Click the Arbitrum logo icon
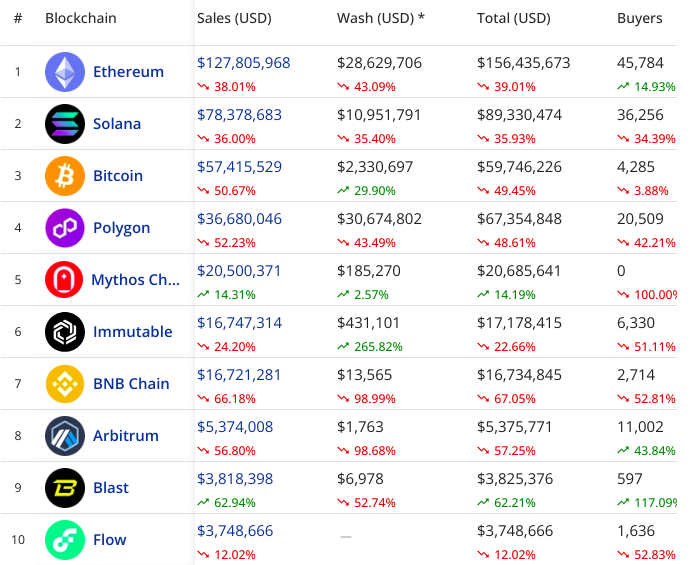Image resolution: width=692 pixels, height=565 pixels. 65,436
